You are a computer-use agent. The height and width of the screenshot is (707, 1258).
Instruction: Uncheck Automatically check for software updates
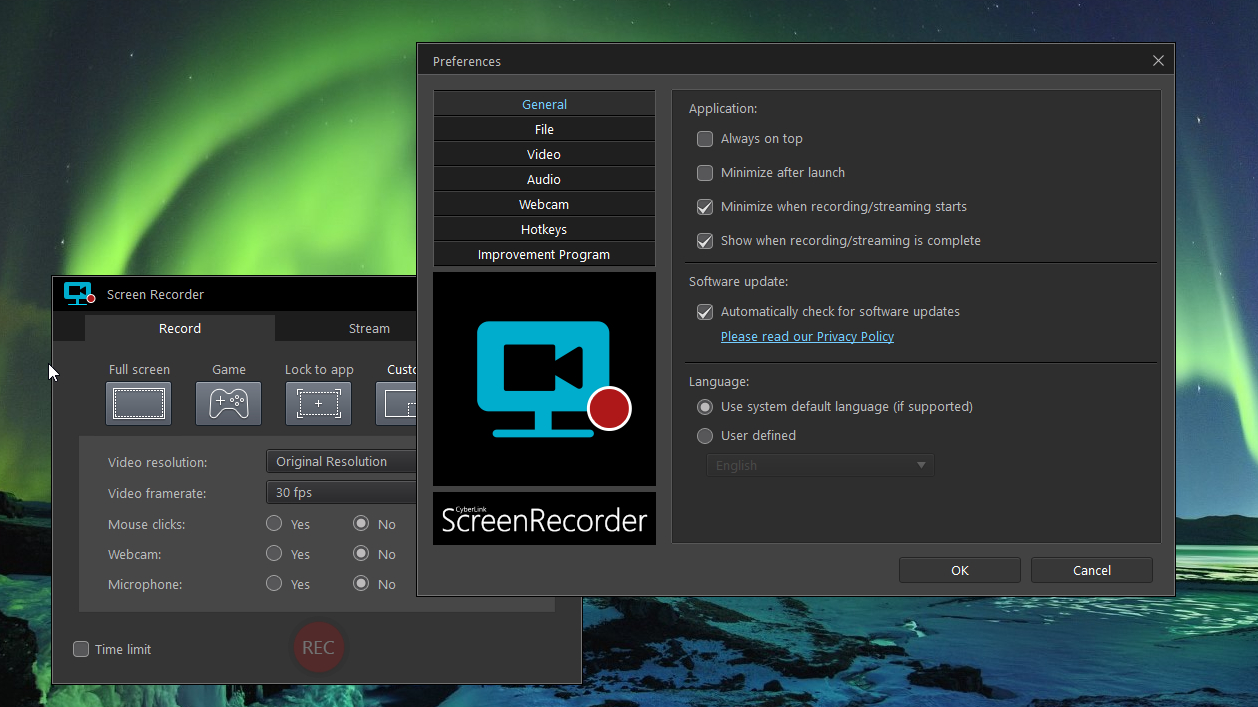705,312
